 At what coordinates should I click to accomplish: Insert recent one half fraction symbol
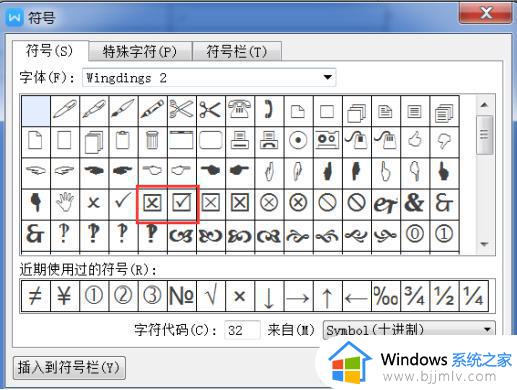(444, 296)
